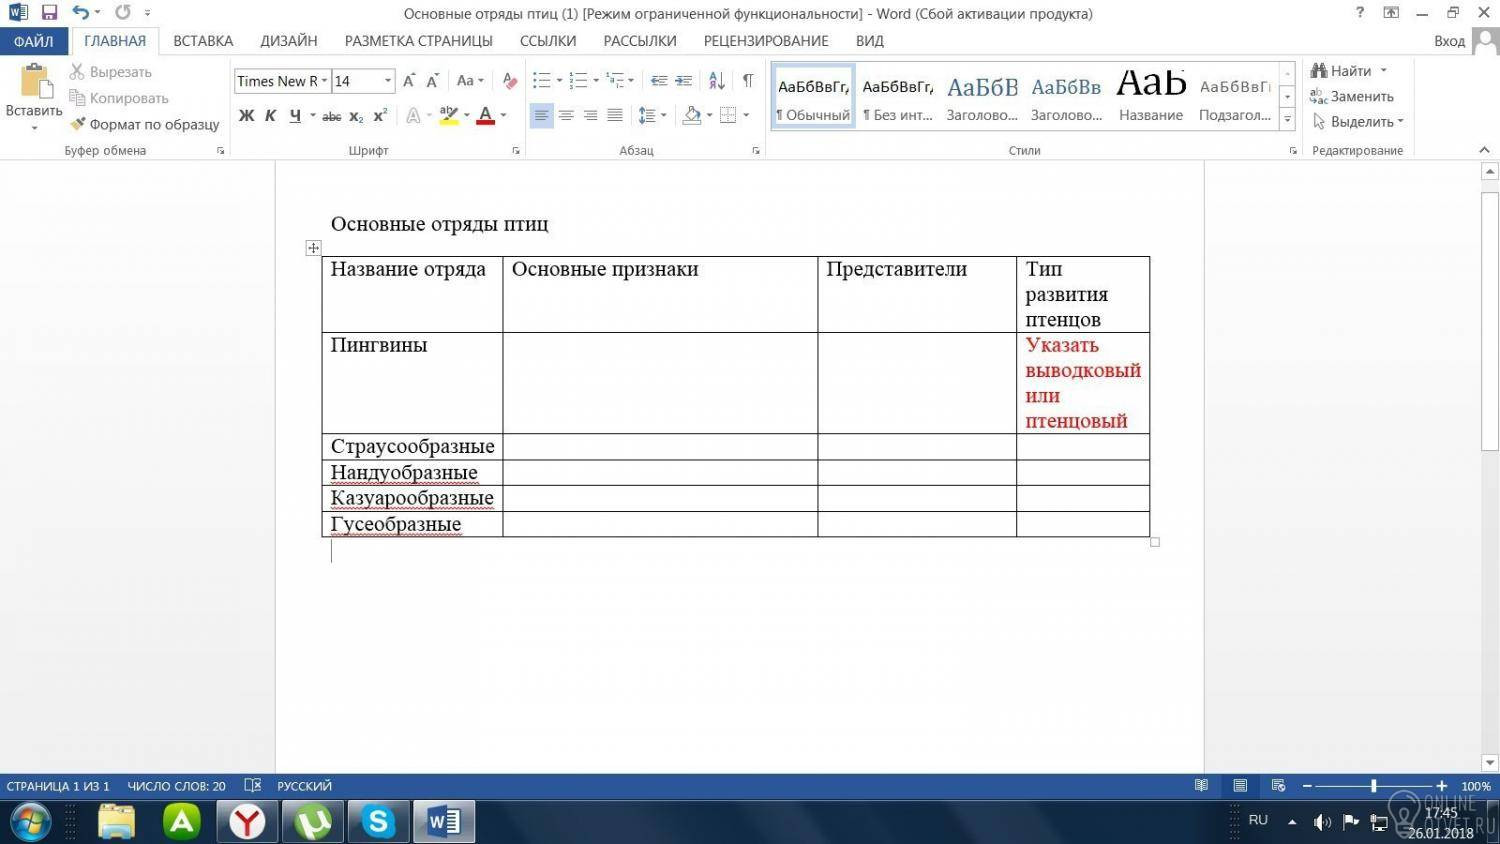
Task: Open the font size dropdown
Action: pos(388,81)
